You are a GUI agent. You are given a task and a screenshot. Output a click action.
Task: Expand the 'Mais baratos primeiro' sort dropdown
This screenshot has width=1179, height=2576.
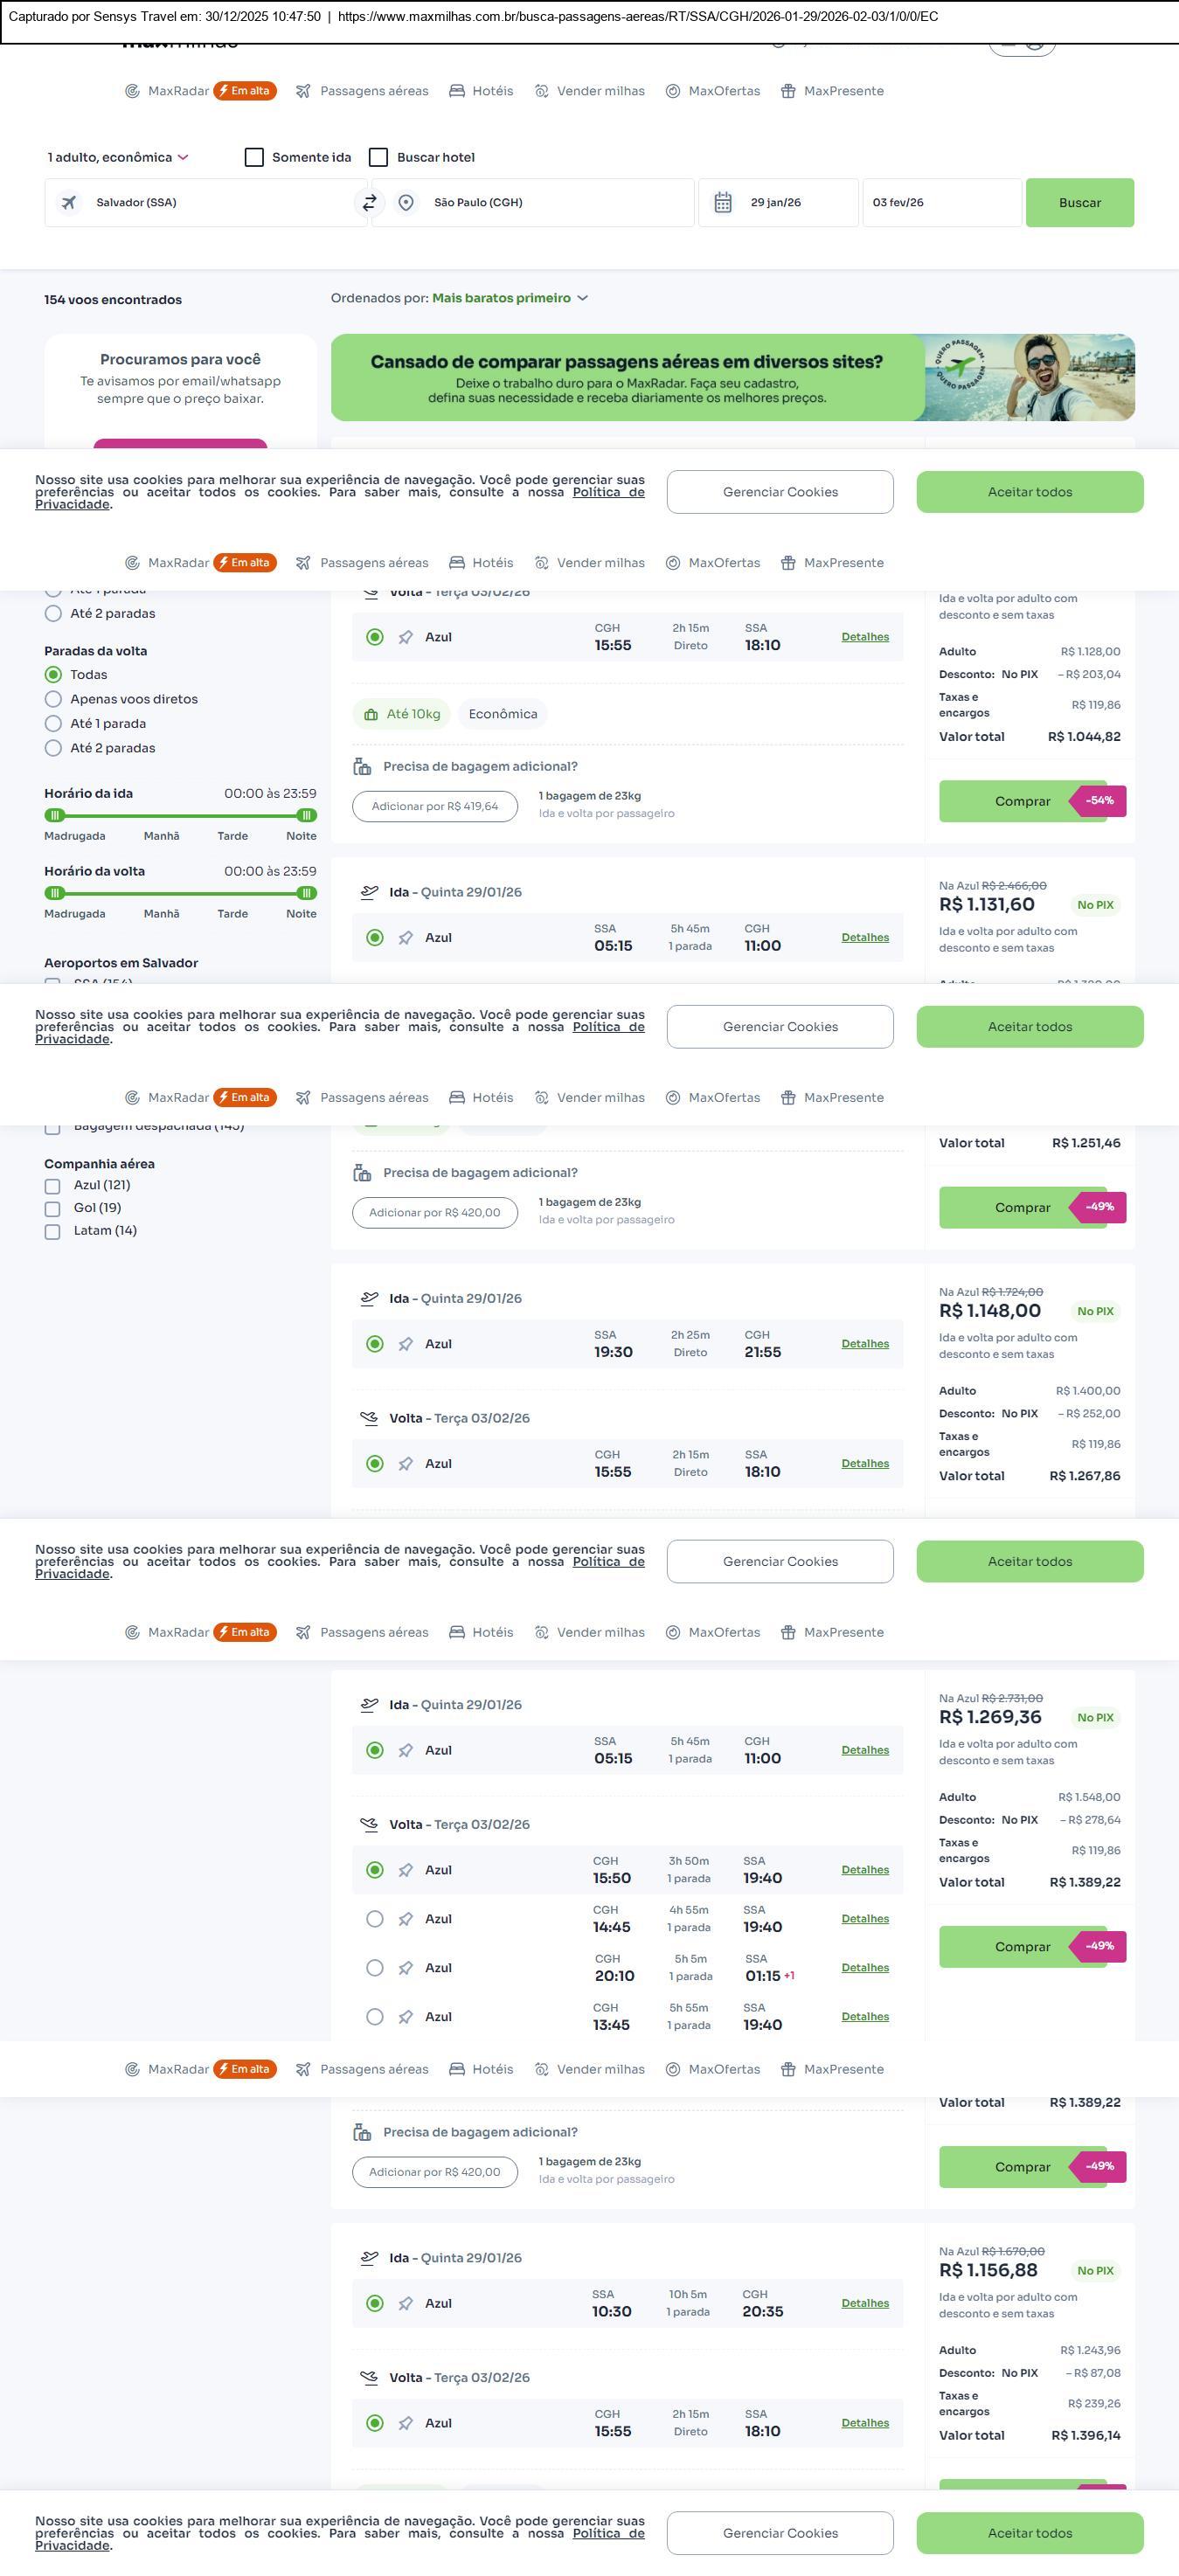(510, 298)
